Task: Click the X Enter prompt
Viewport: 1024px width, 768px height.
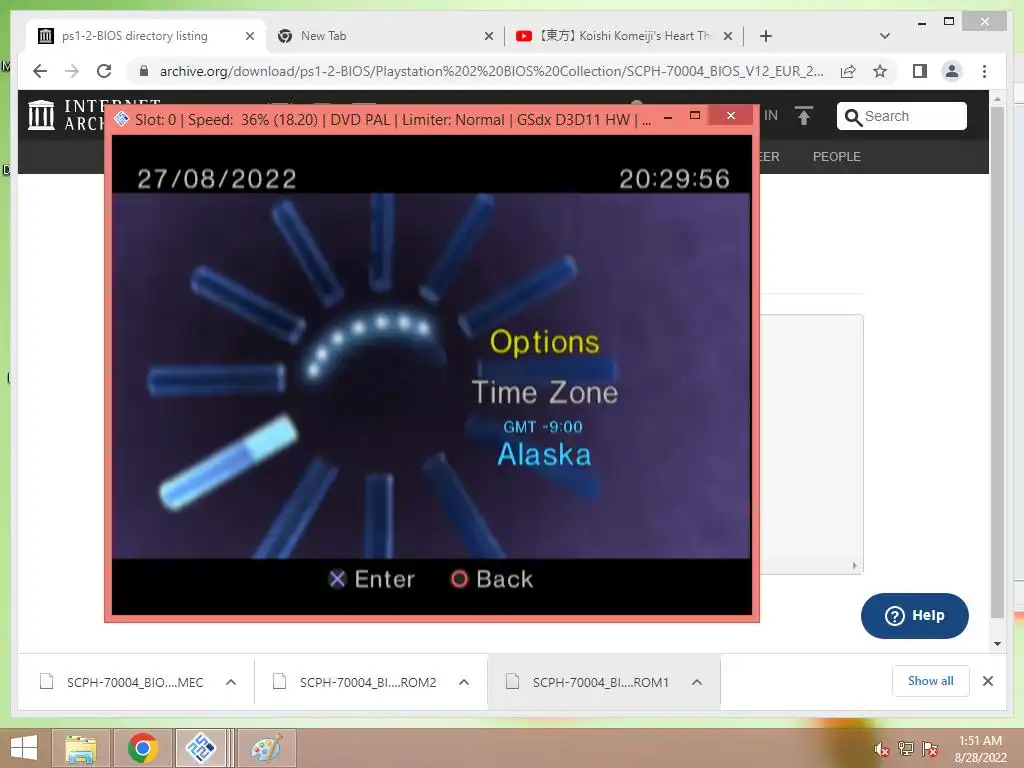Action: pos(372,579)
